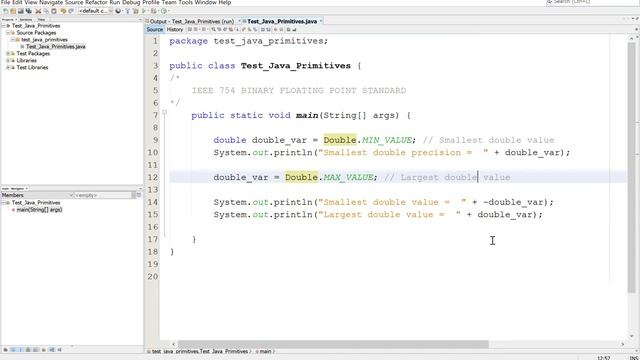Click the Copy toolbar icon

coord(46,11)
